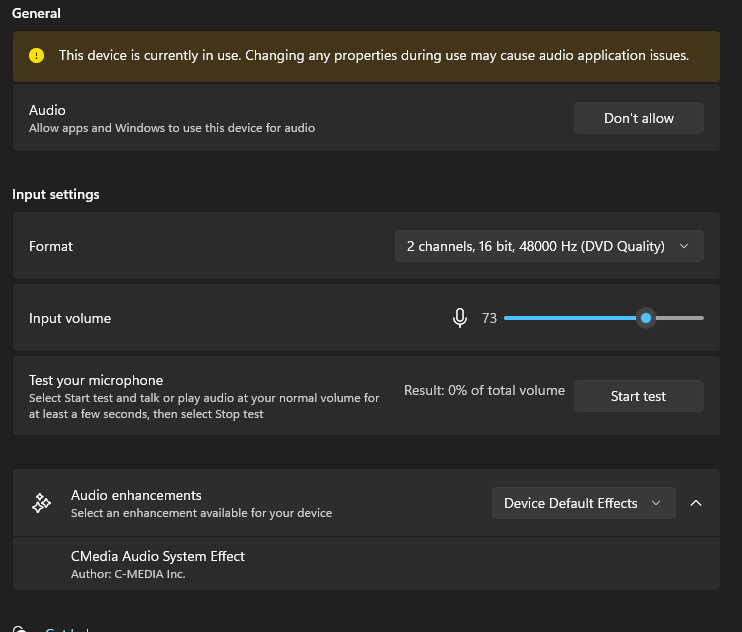Click the device in use warning message
The height and width of the screenshot is (632, 742).
tap(374, 56)
